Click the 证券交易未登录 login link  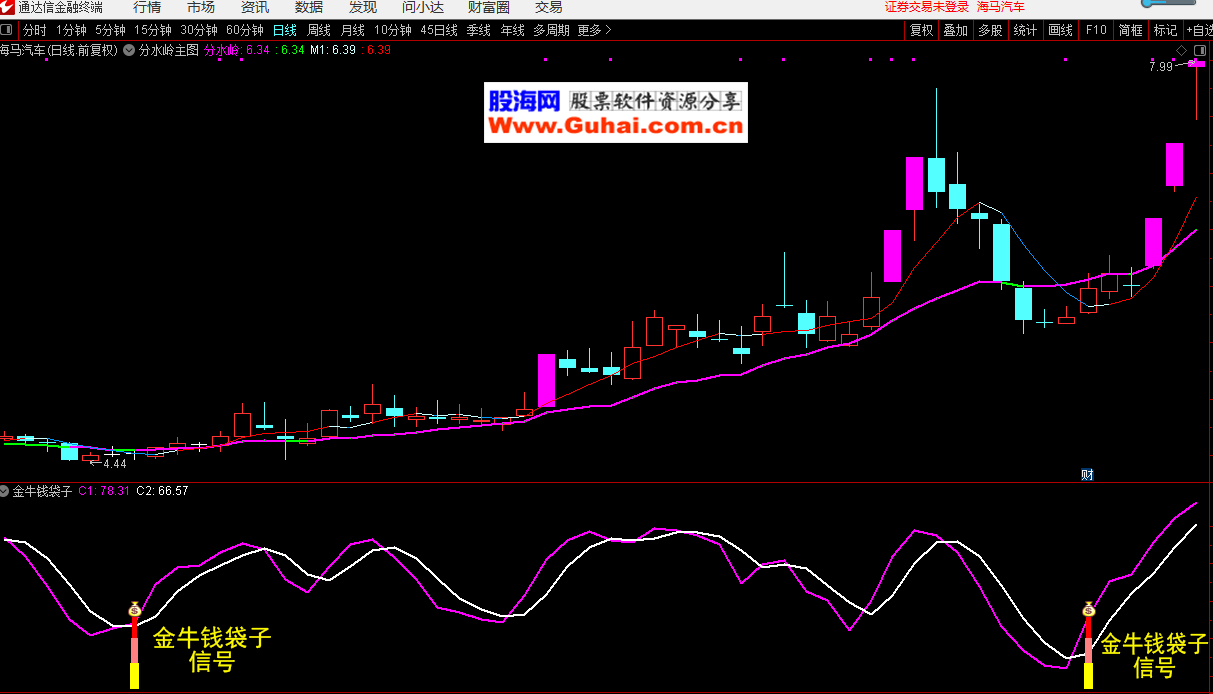click(x=926, y=7)
